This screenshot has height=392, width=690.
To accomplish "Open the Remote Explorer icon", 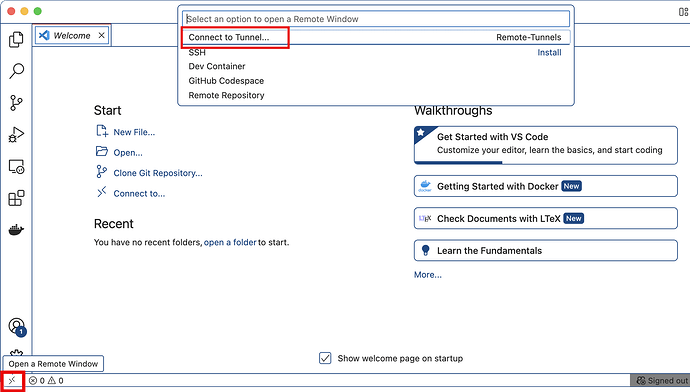I will (x=16, y=167).
